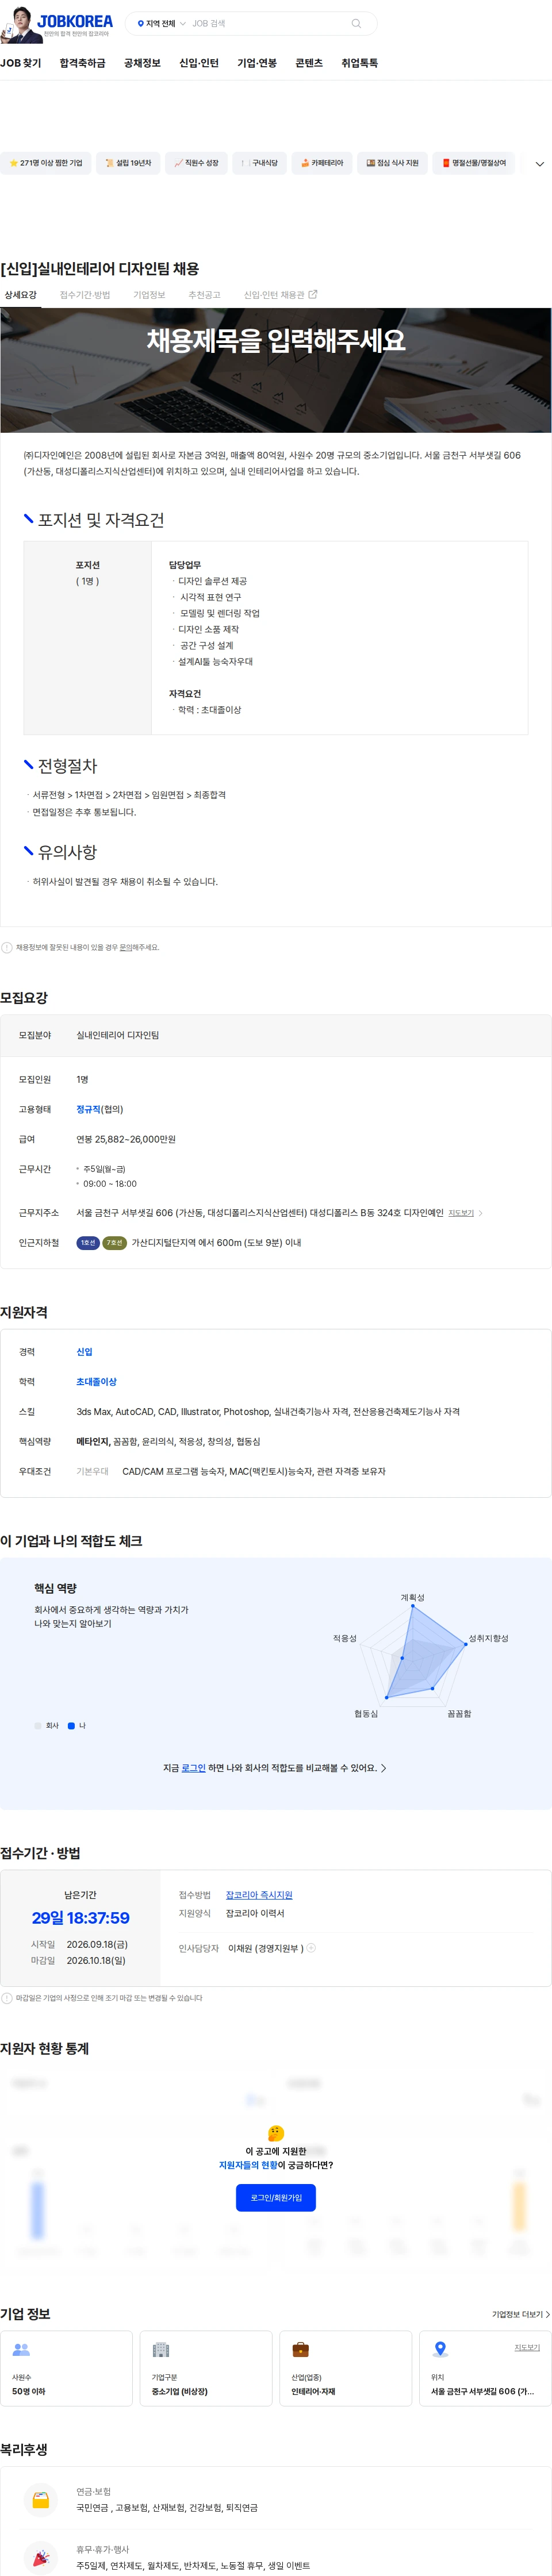Open the 공채정보 menu
The width and height of the screenshot is (552, 2576).
pyautogui.click(x=142, y=63)
